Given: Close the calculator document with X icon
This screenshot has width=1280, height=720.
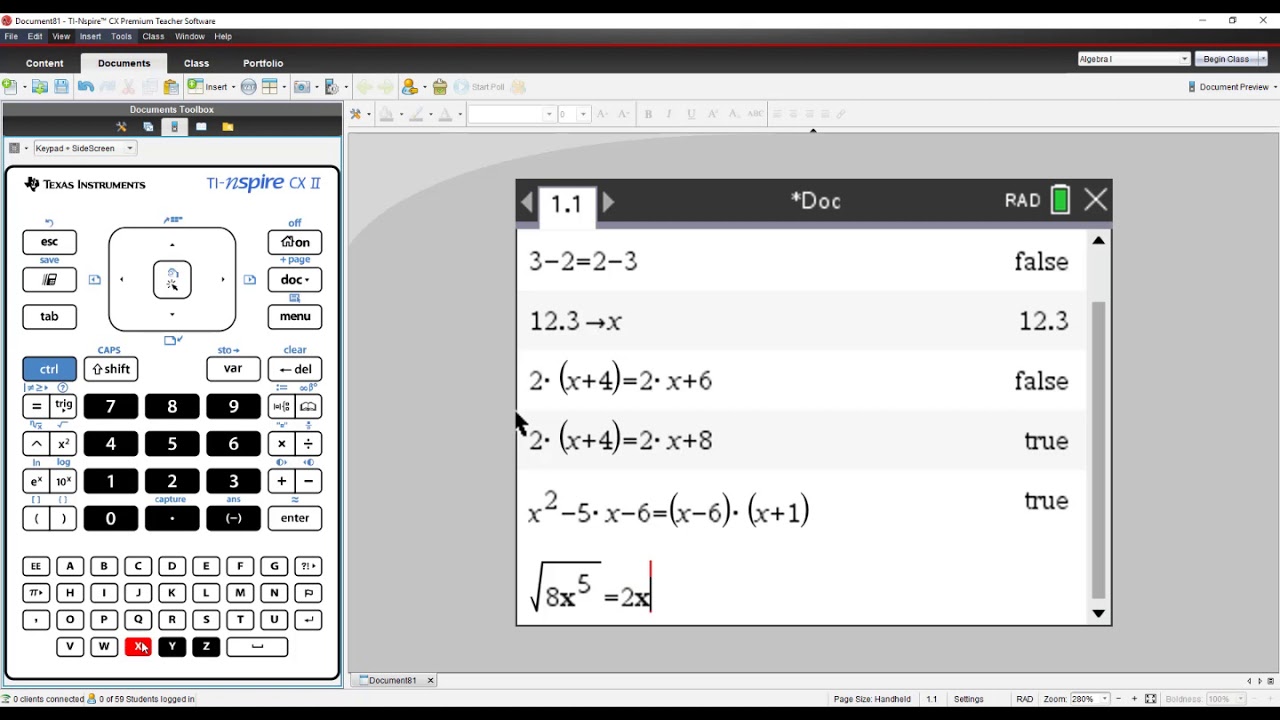Looking at the screenshot, I should 1096,201.
